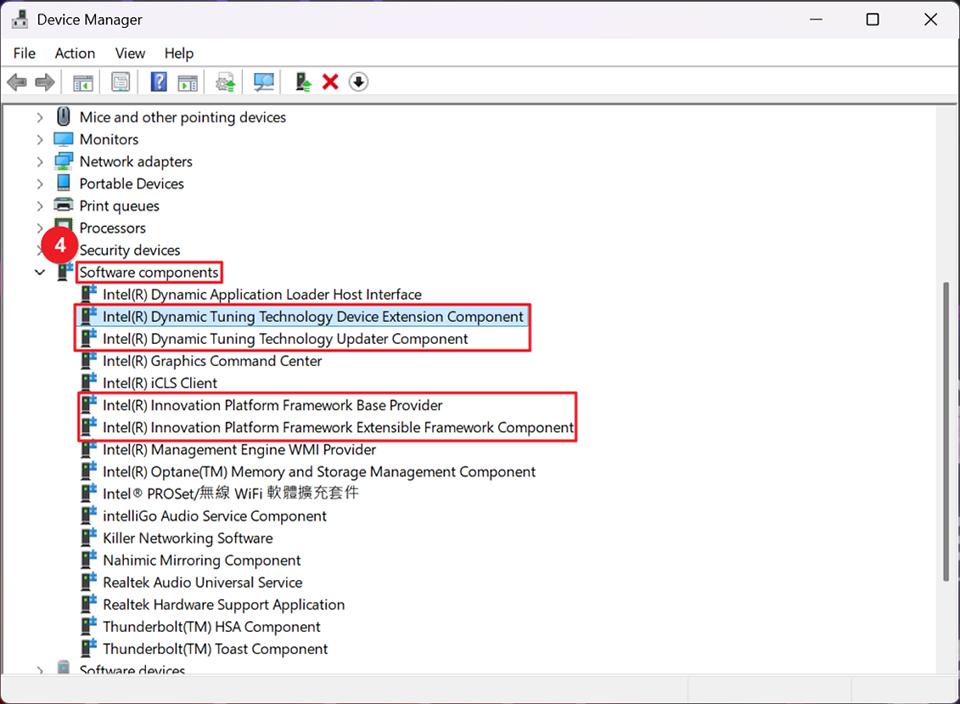Viewport: 960px width, 704px height.
Task: Close the Device Manager window
Action: (x=931, y=20)
